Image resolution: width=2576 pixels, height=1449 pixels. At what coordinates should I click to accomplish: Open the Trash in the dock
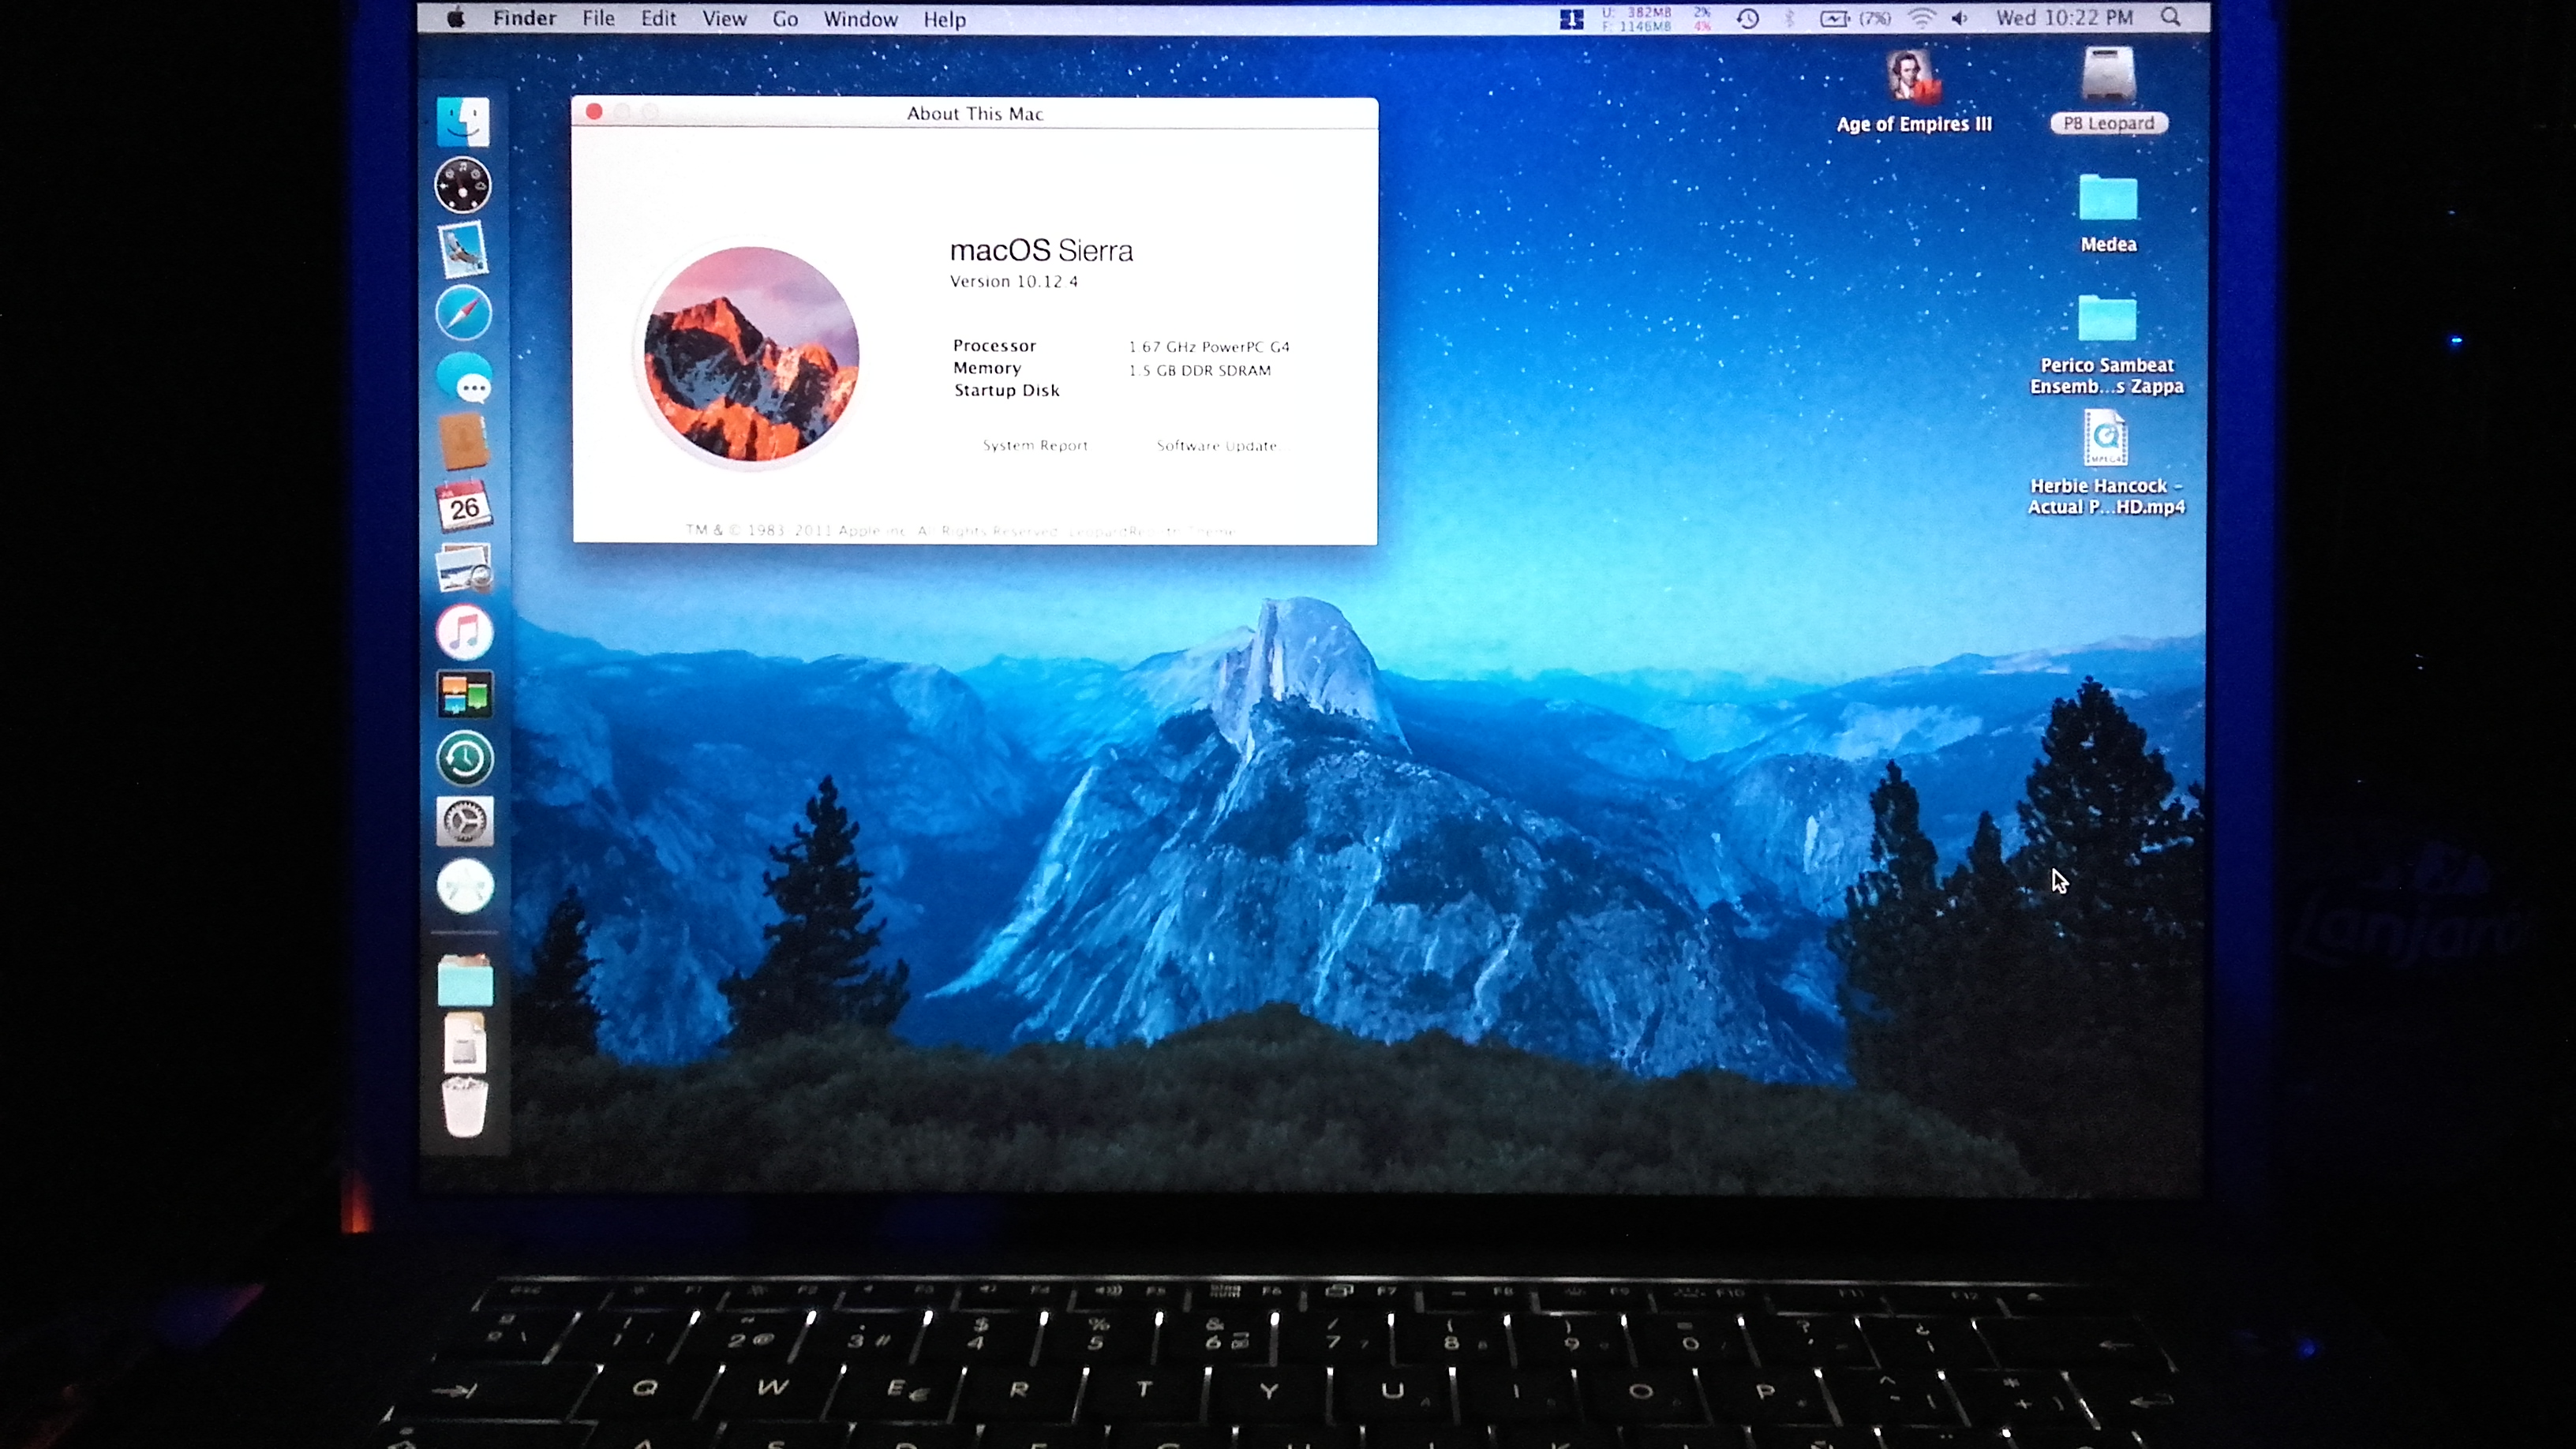coord(464,1106)
